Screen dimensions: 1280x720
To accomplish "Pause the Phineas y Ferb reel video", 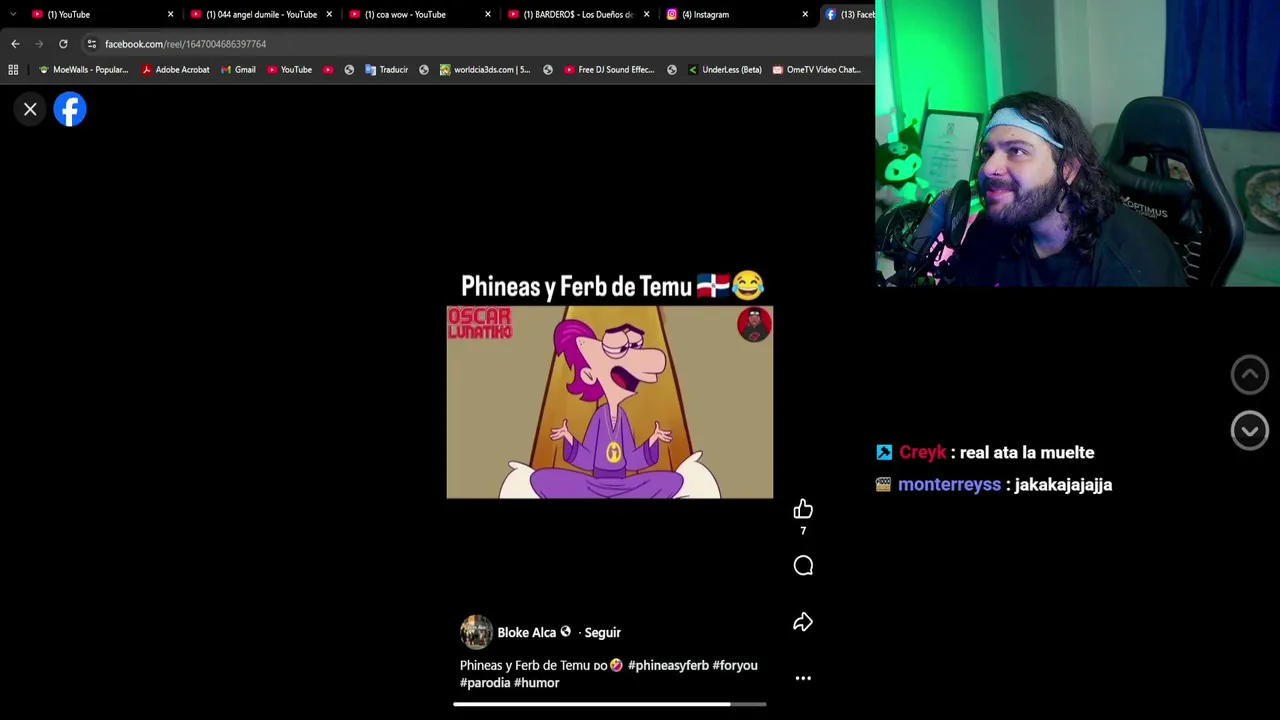I will [610, 402].
